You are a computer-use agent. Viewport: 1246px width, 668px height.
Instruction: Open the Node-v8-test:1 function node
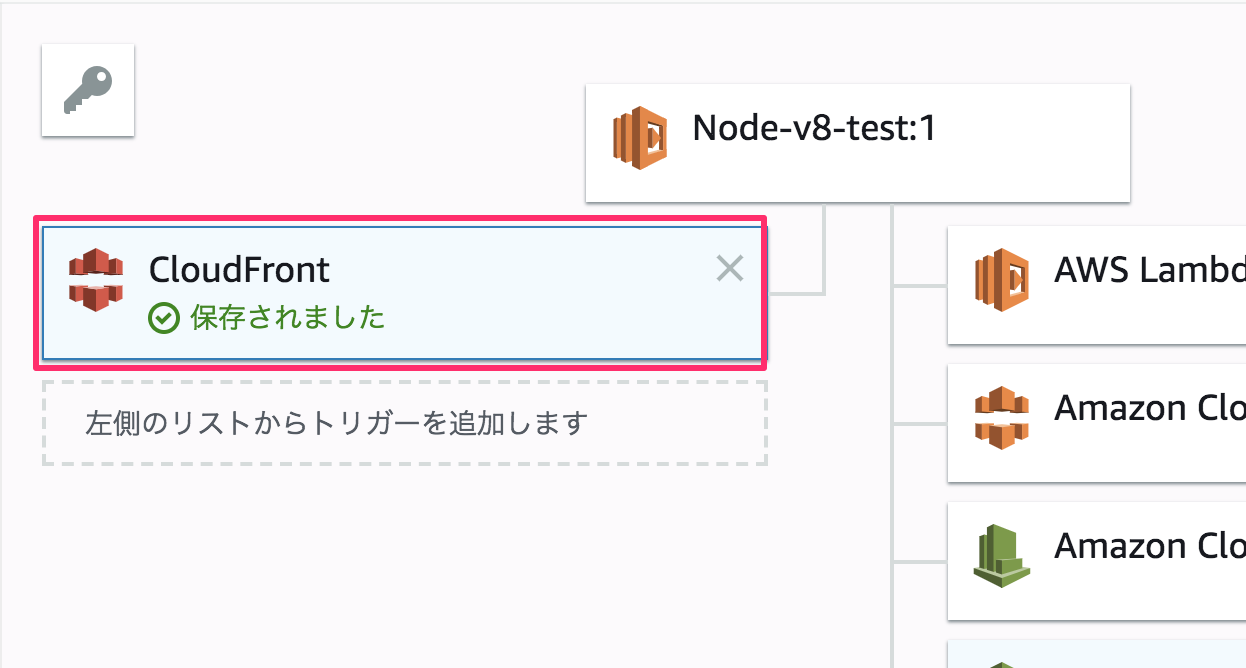pyautogui.click(x=858, y=143)
